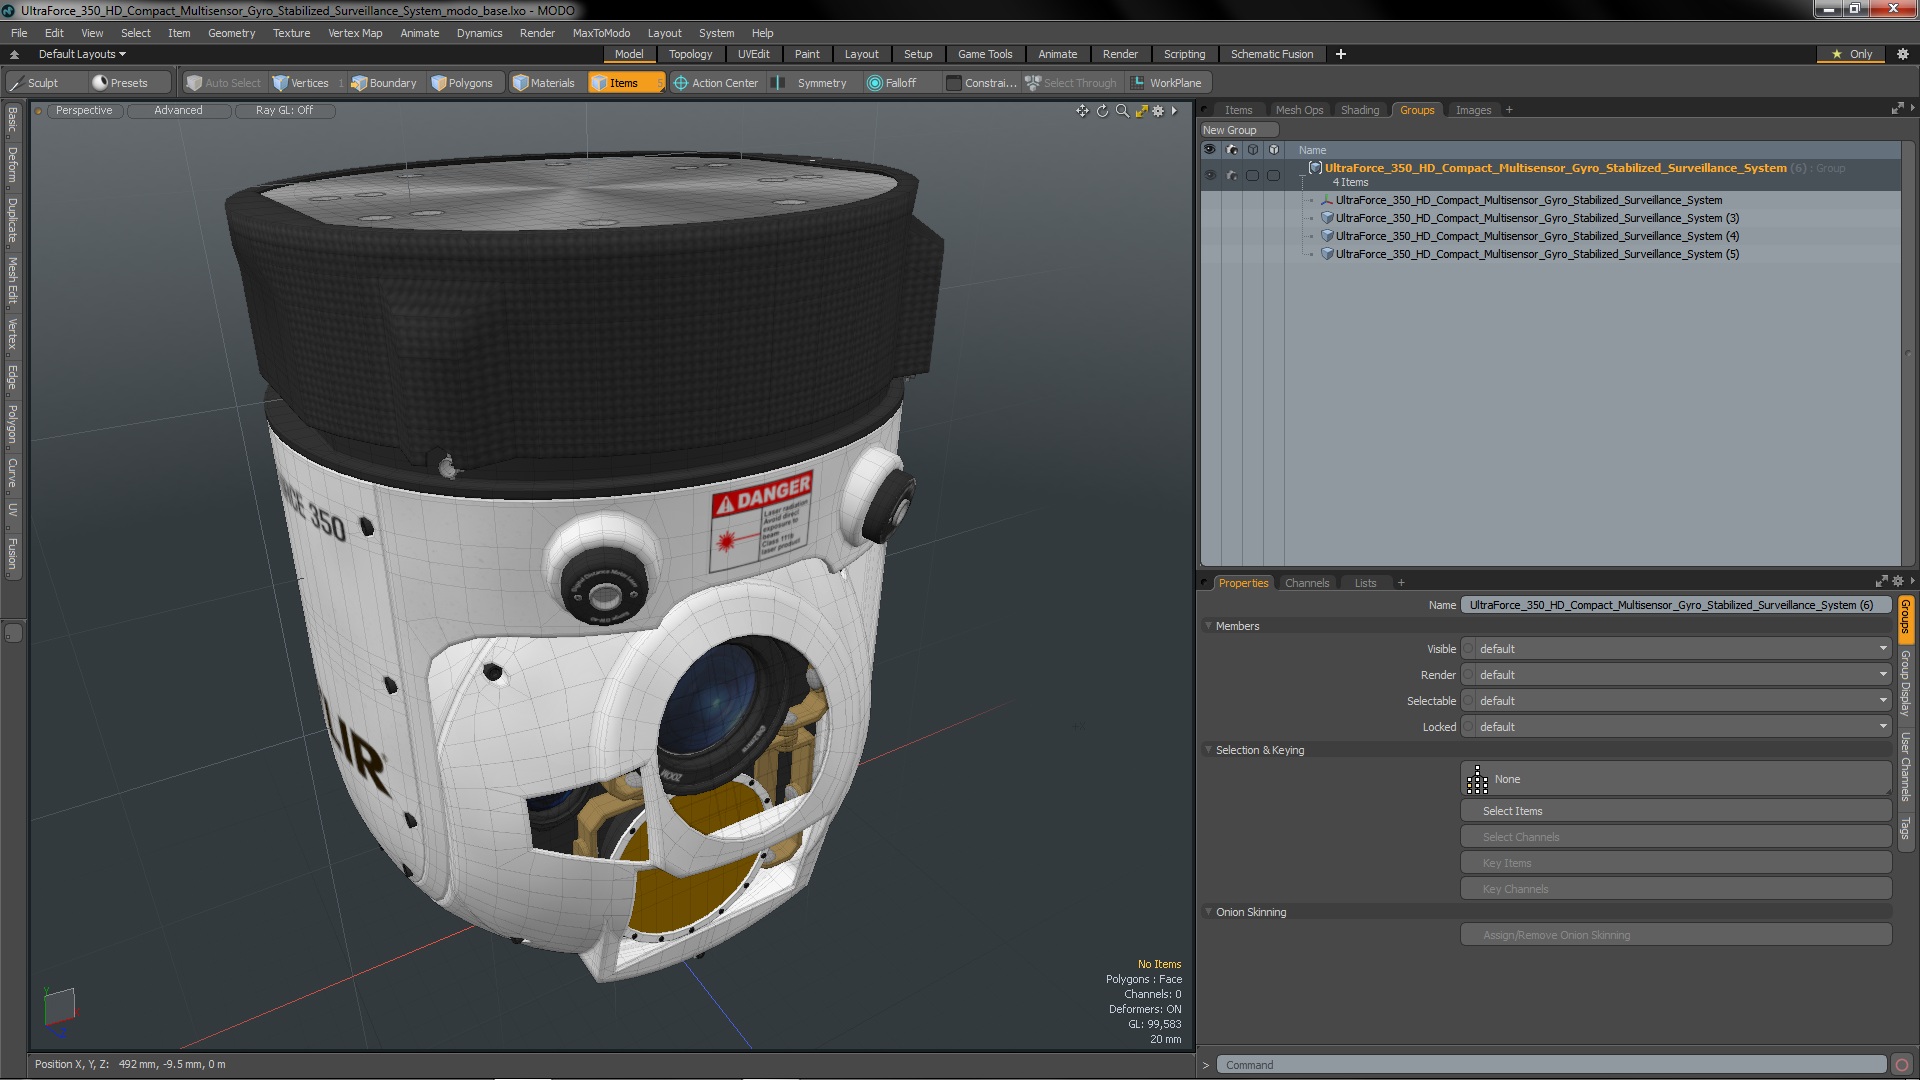Screen dimensions: 1920x1080
Task: Toggle the Only star option
Action: pos(1852,54)
